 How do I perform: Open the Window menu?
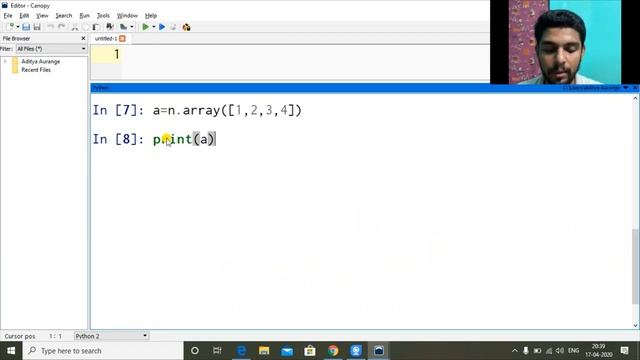(127, 16)
